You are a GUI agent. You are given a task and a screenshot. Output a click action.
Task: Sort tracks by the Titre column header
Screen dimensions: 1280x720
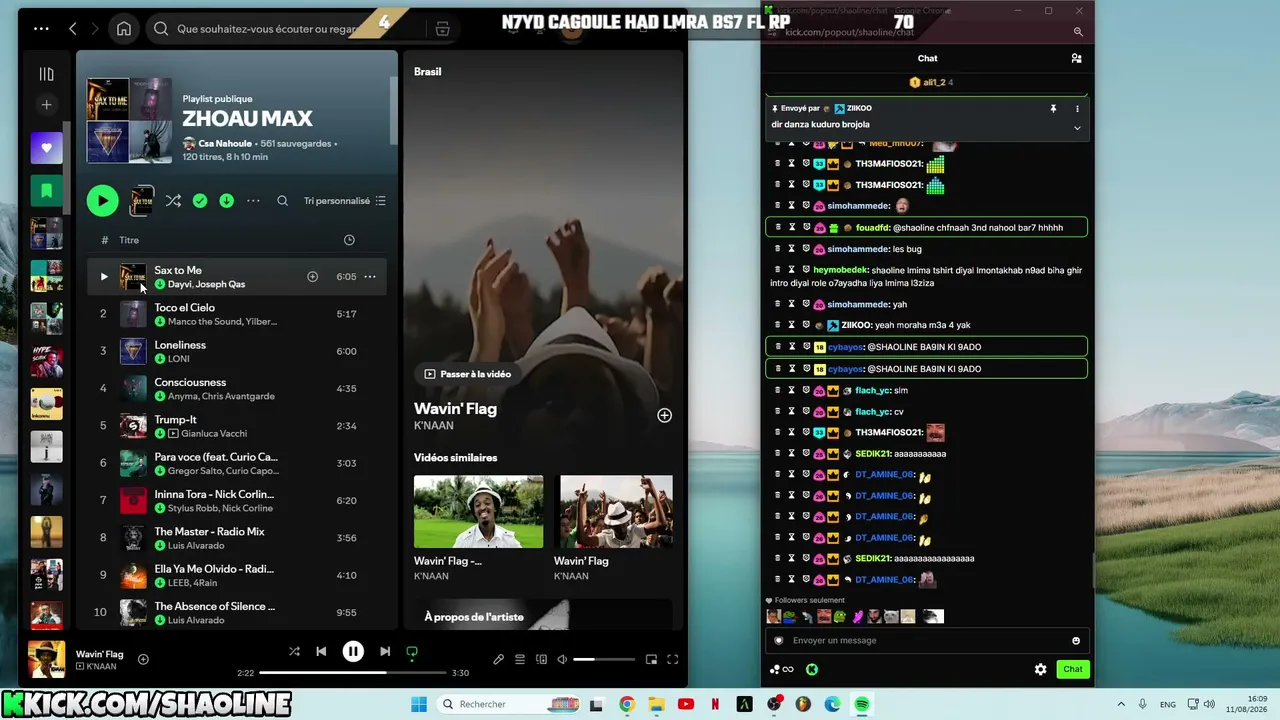[129, 240]
